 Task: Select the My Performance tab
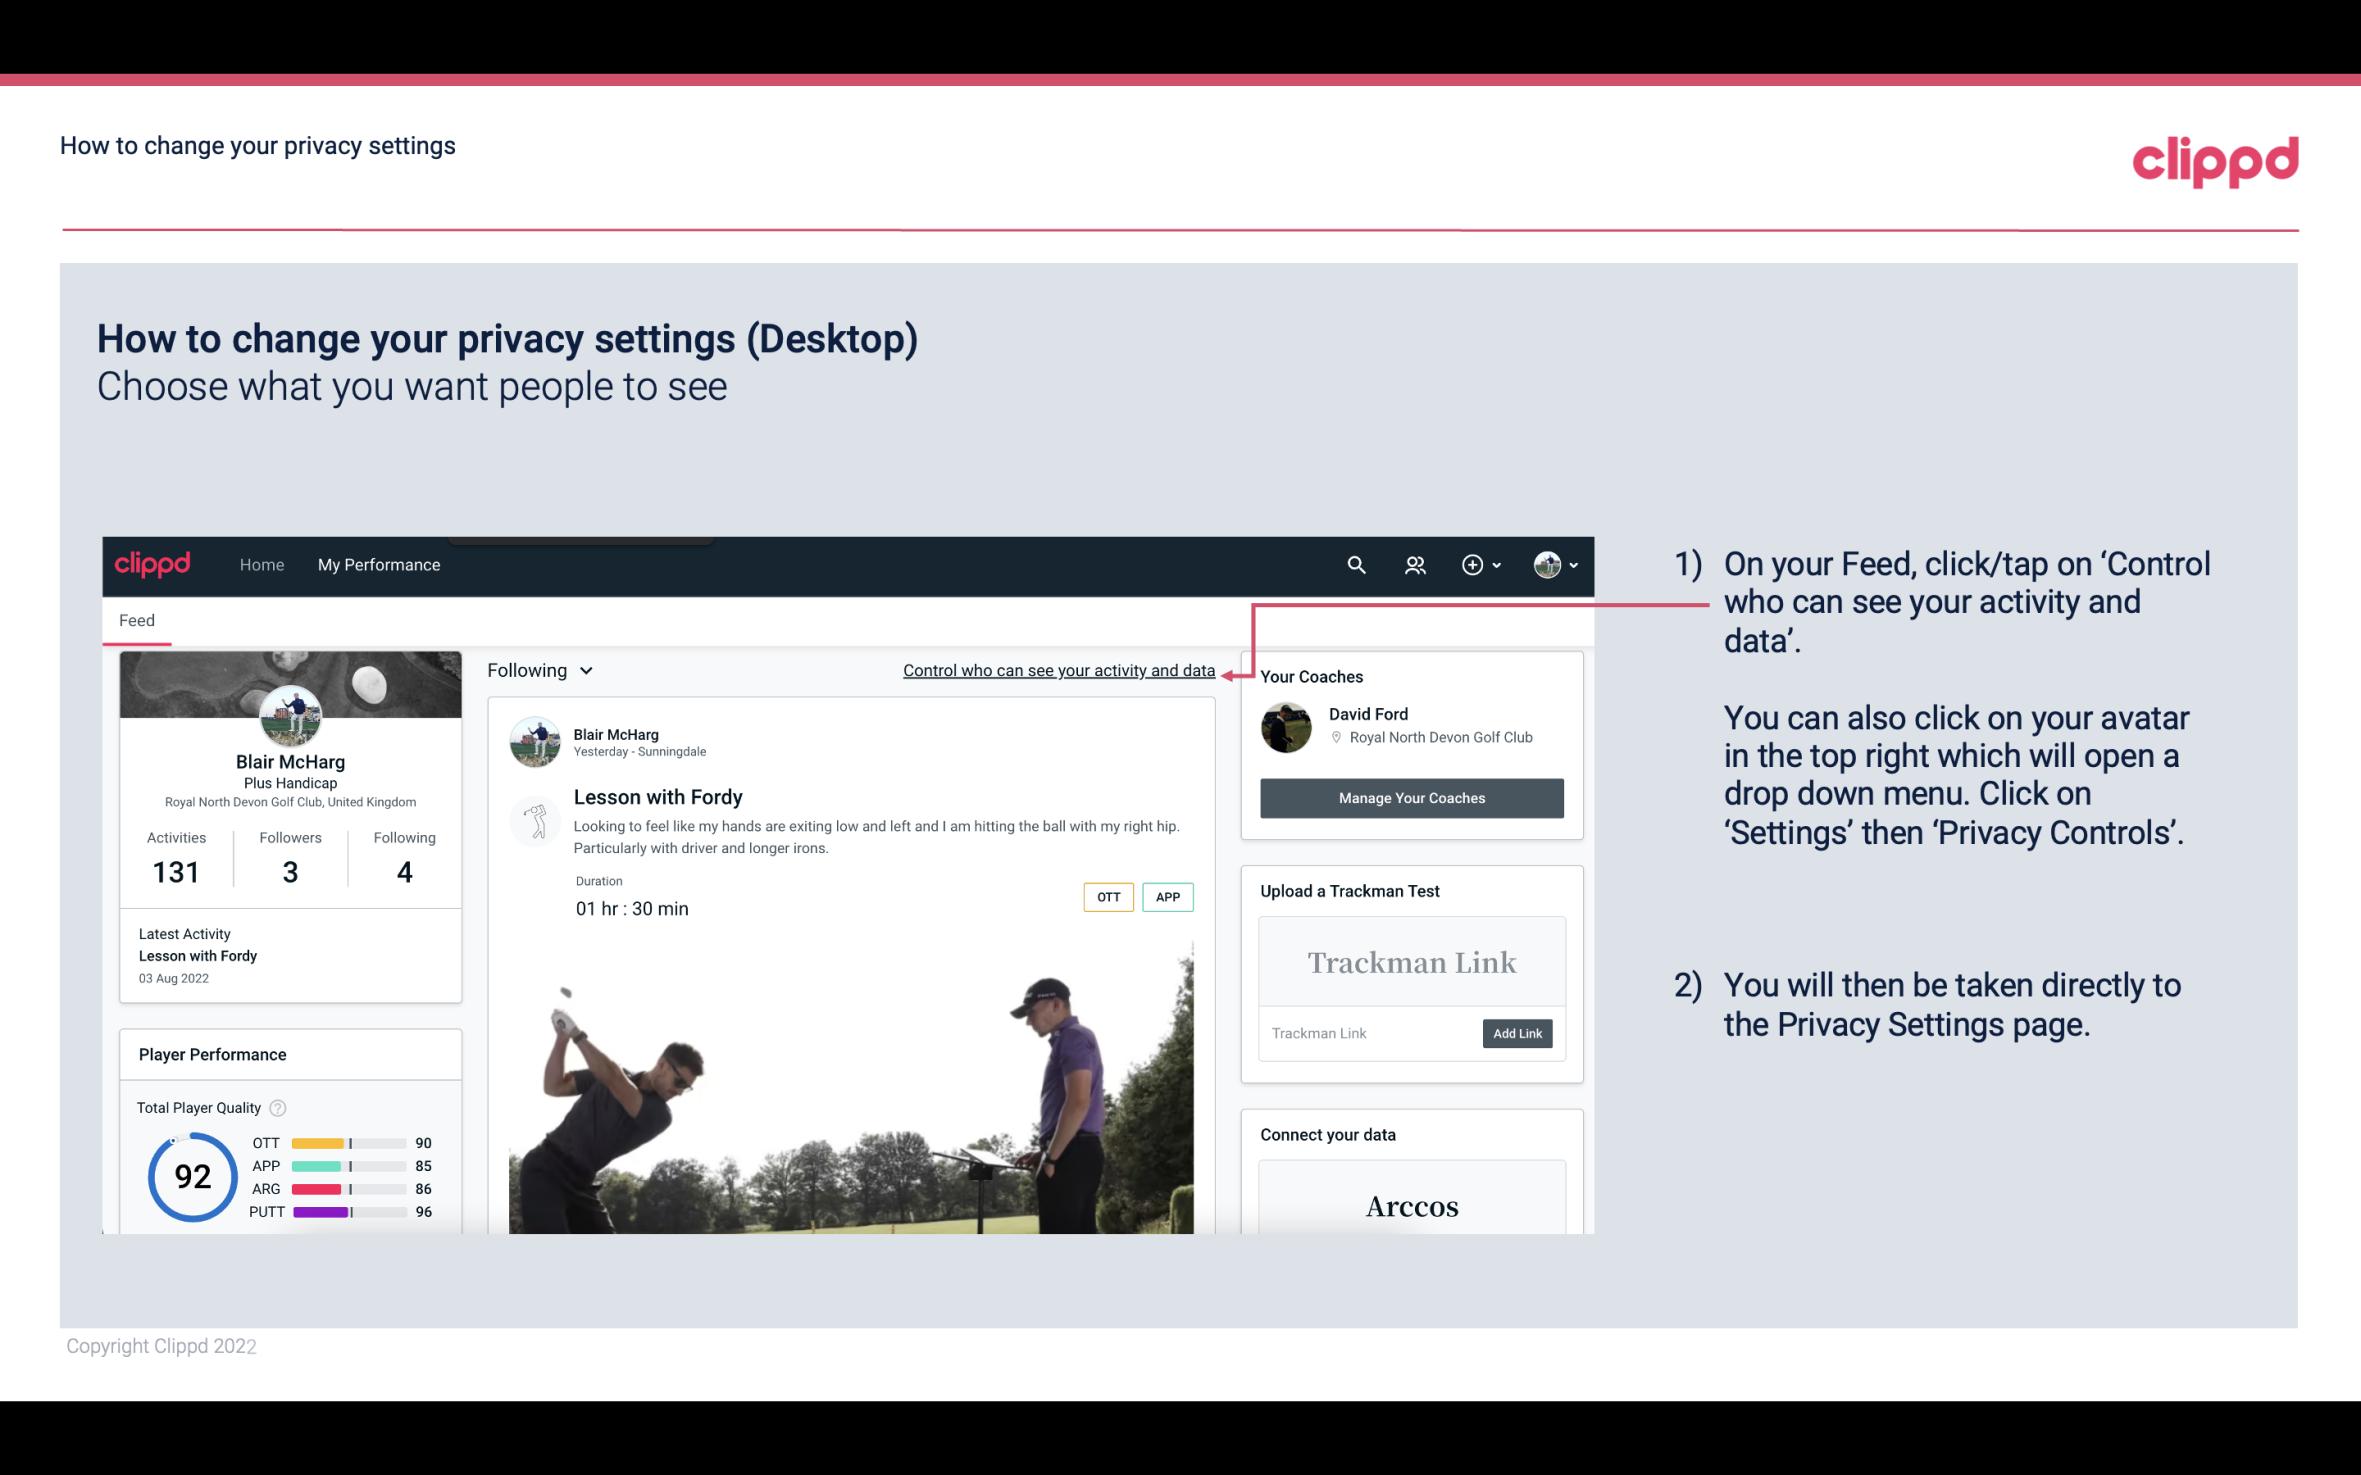tap(377, 564)
